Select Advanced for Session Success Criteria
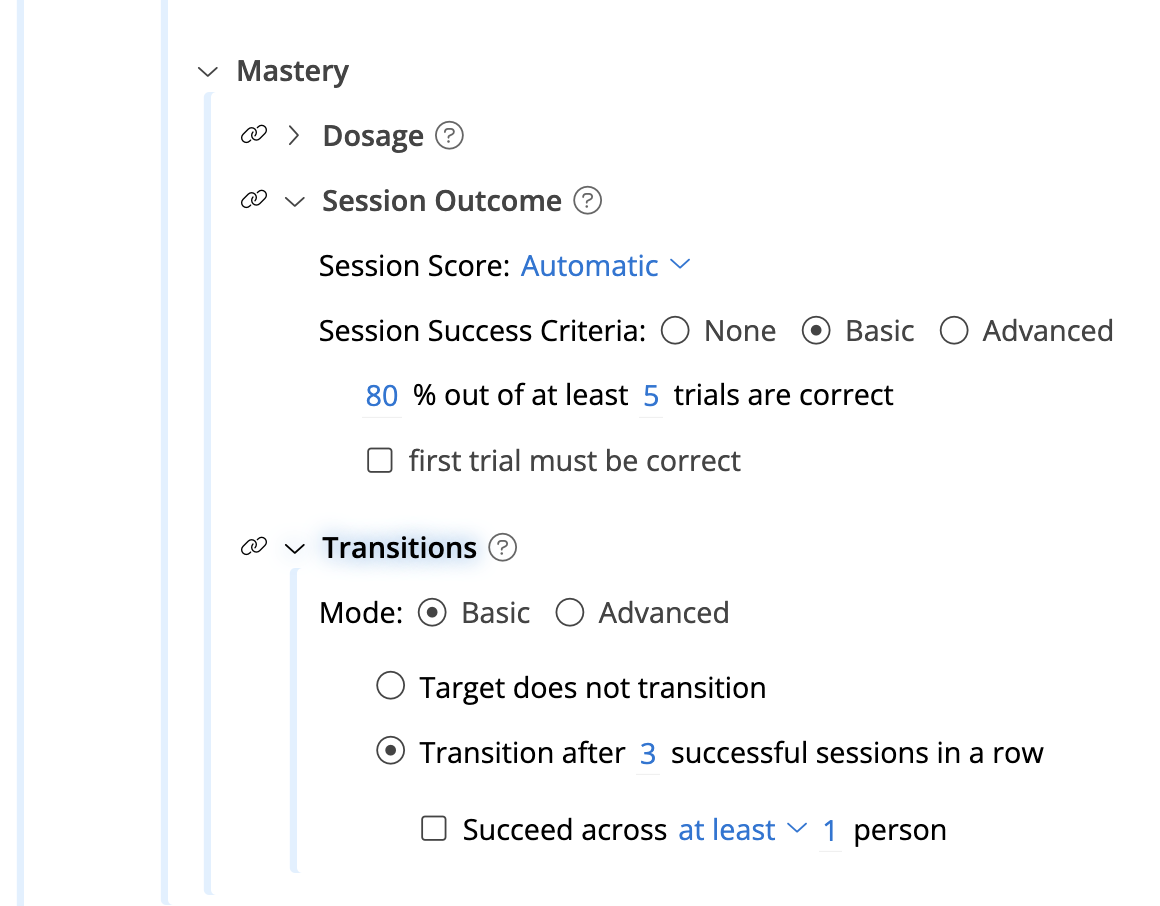1160x906 pixels. [954, 330]
